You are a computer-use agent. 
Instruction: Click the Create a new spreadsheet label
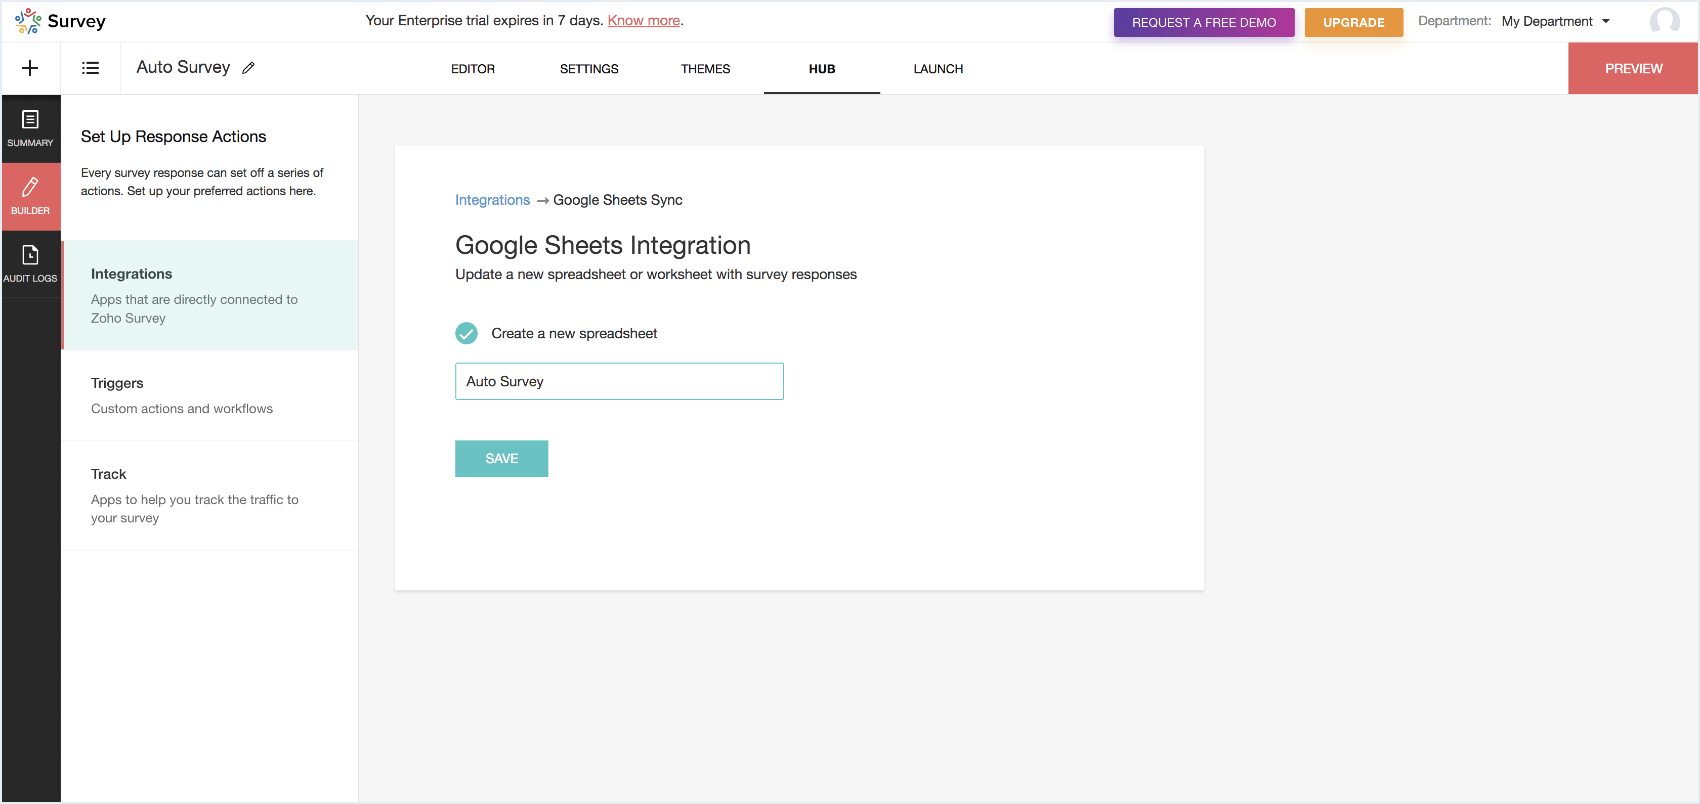point(574,333)
